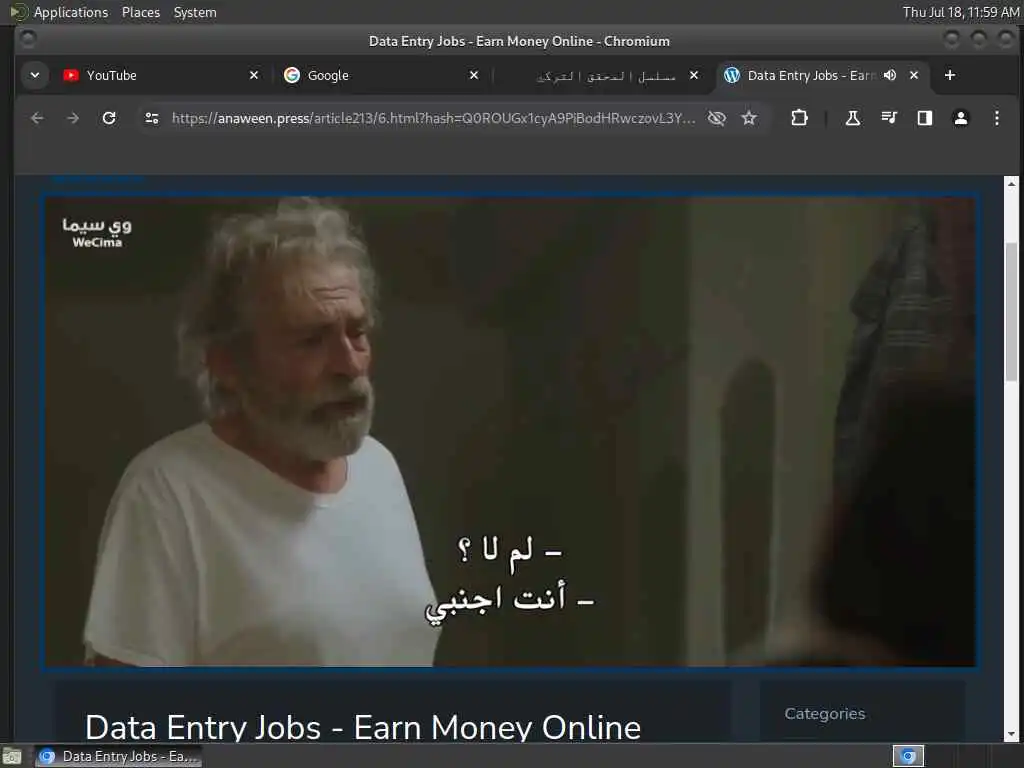Open the Chromium three-dot menu

pos(997,118)
